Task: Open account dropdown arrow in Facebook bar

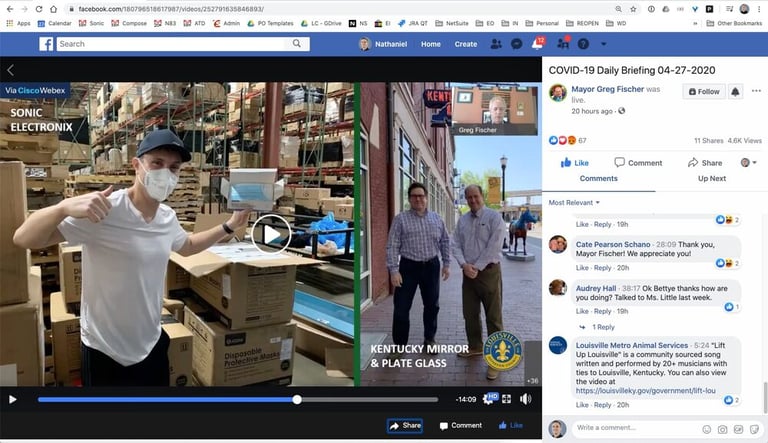Action: tap(603, 44)
